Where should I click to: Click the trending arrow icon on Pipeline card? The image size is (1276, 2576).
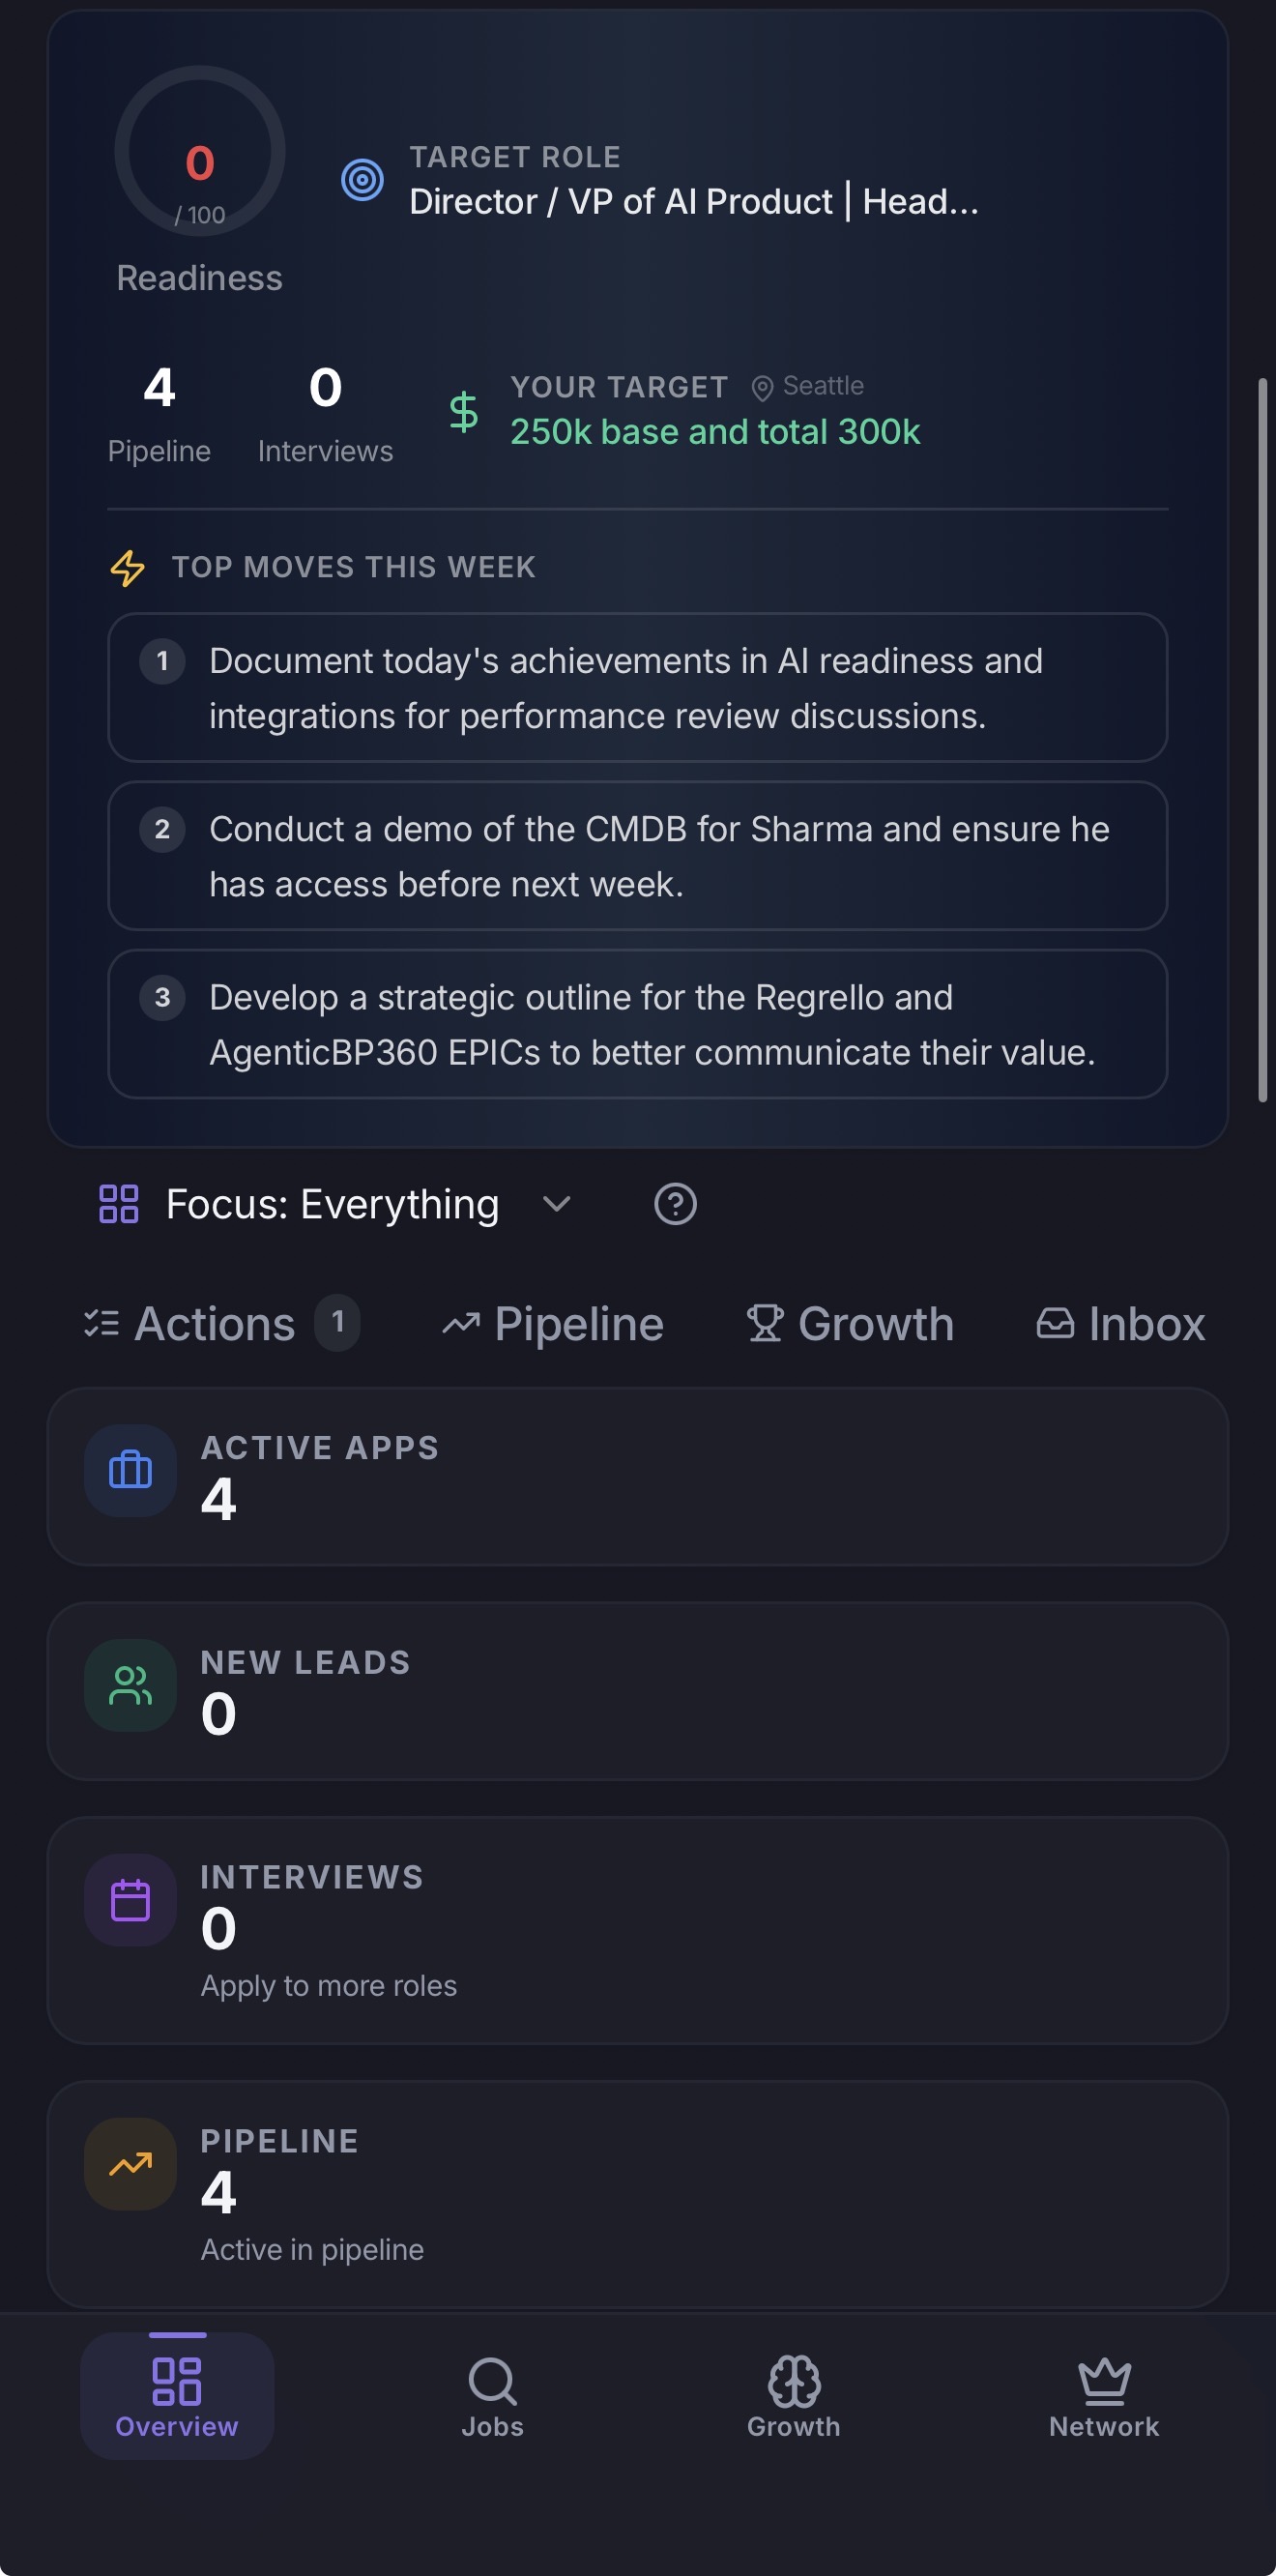tap(129, 2164)
